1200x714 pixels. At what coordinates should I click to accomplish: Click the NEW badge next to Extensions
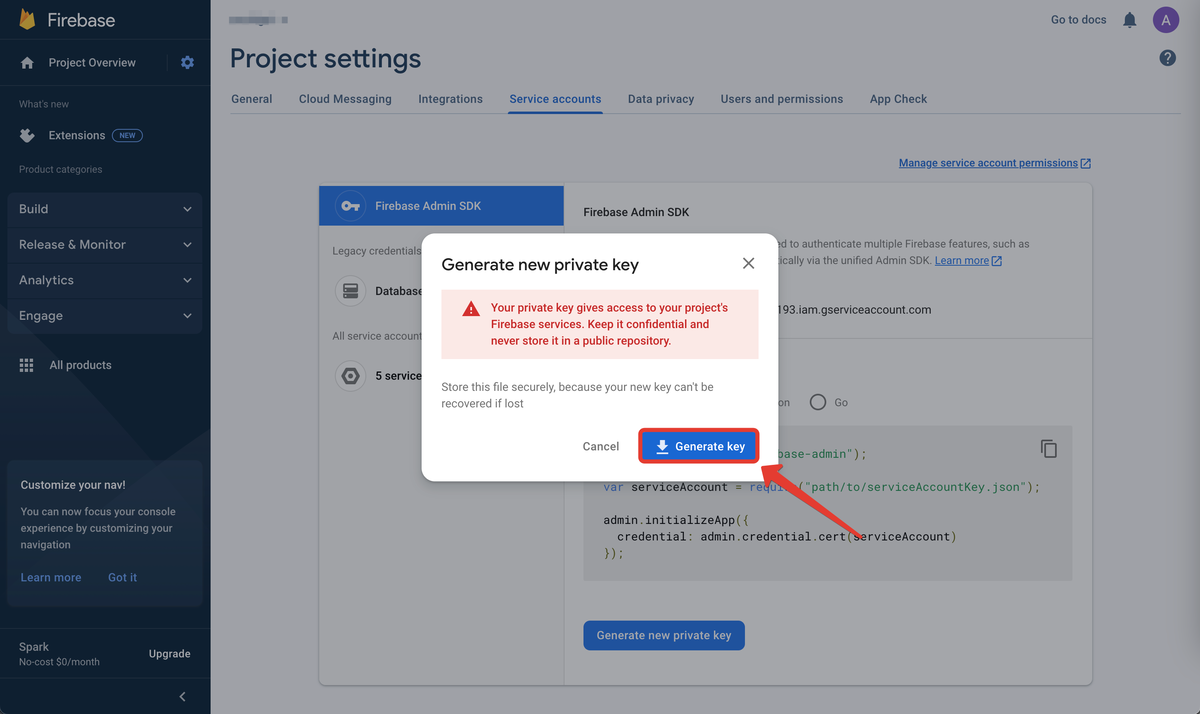(127, 136)
